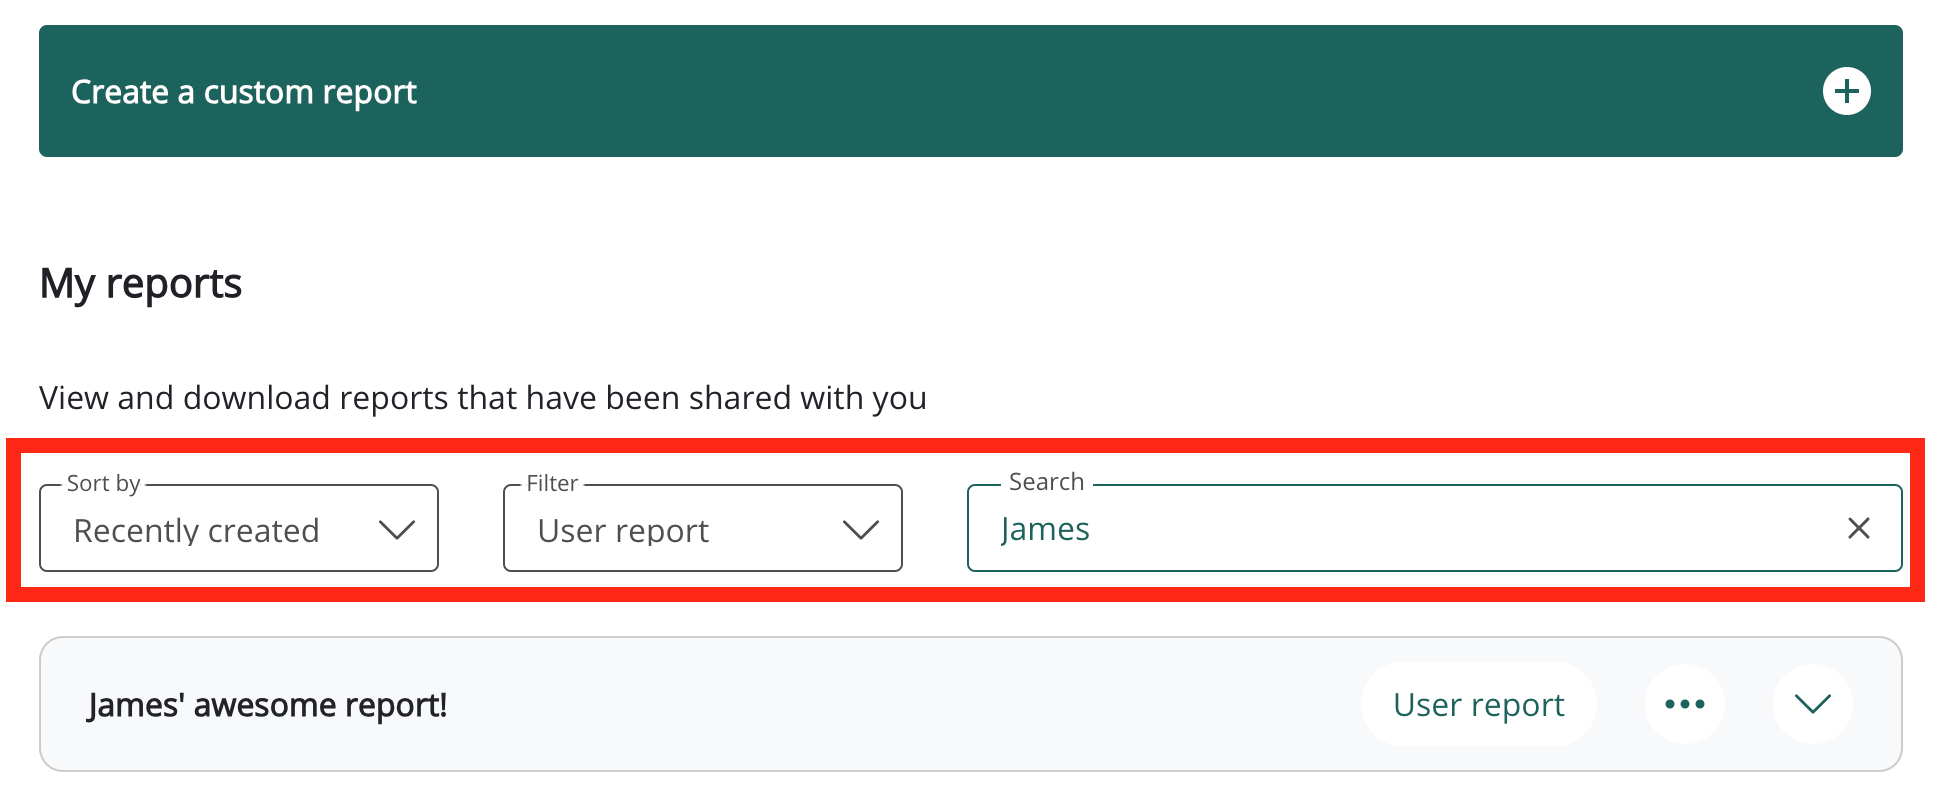The width and height of the screenshot is (1936, 794).
Task: Expand James' awesome report with the chevron
Action: (1812, 704)
